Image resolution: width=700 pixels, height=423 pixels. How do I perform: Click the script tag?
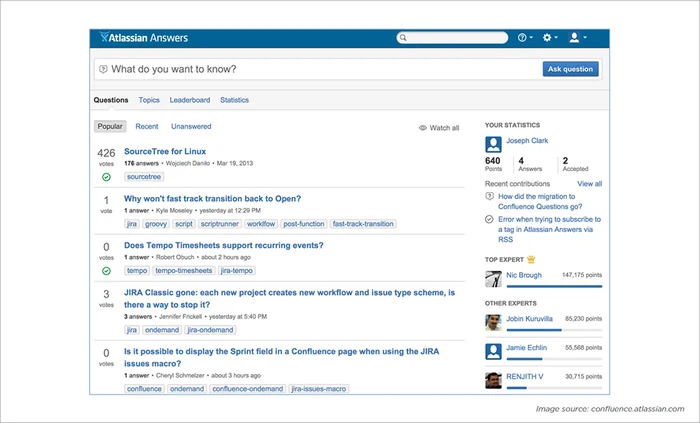click(183, 224)
